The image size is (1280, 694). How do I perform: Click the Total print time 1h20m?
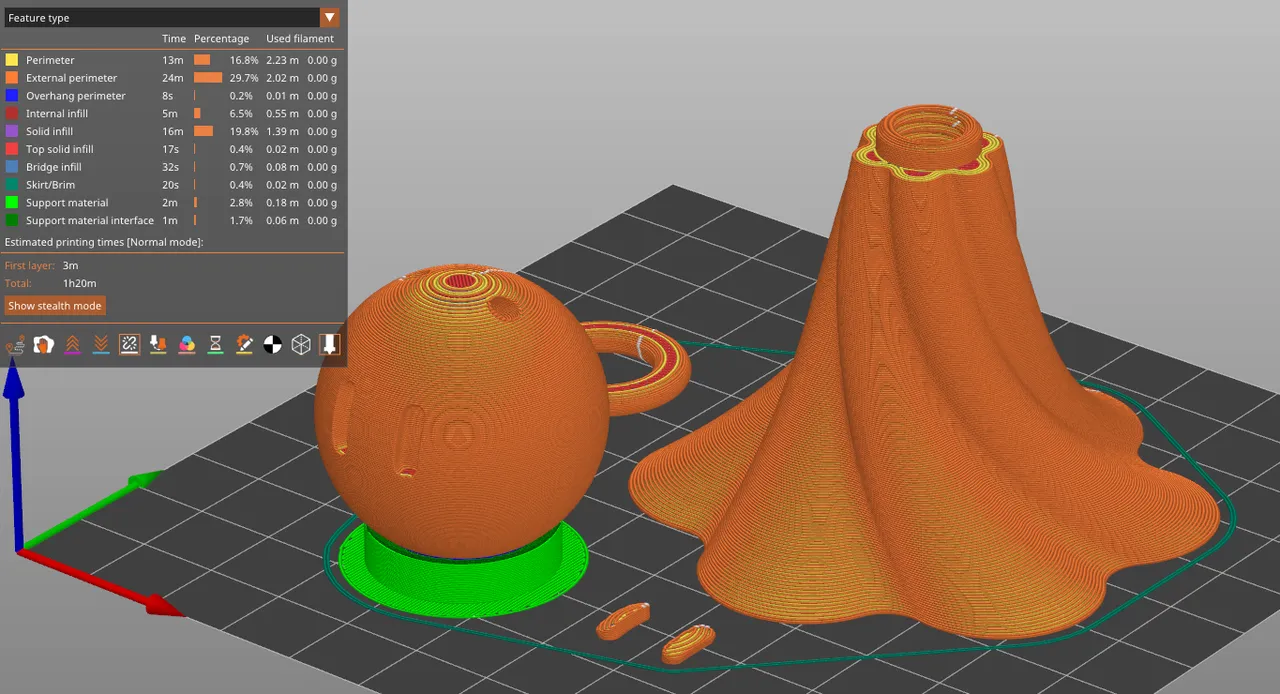point(79,284)
